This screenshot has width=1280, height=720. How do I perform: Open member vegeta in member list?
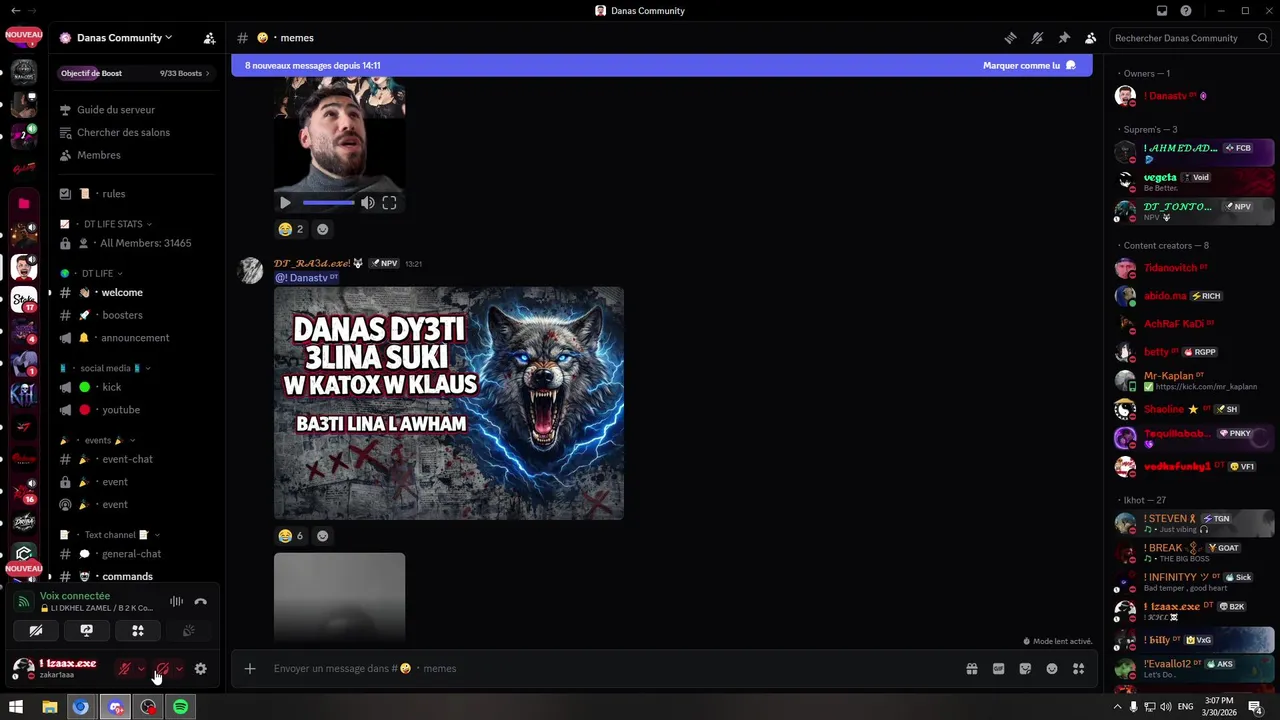click(1193, 181)
